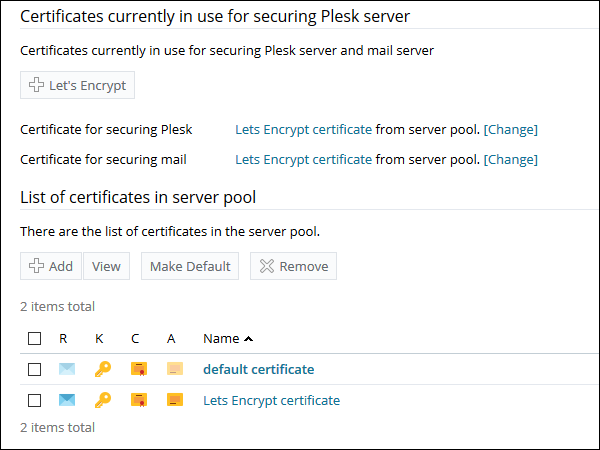
Task: Change the certificate for securing Plesk
Action: pyautogui.click(x=511, y=129)
